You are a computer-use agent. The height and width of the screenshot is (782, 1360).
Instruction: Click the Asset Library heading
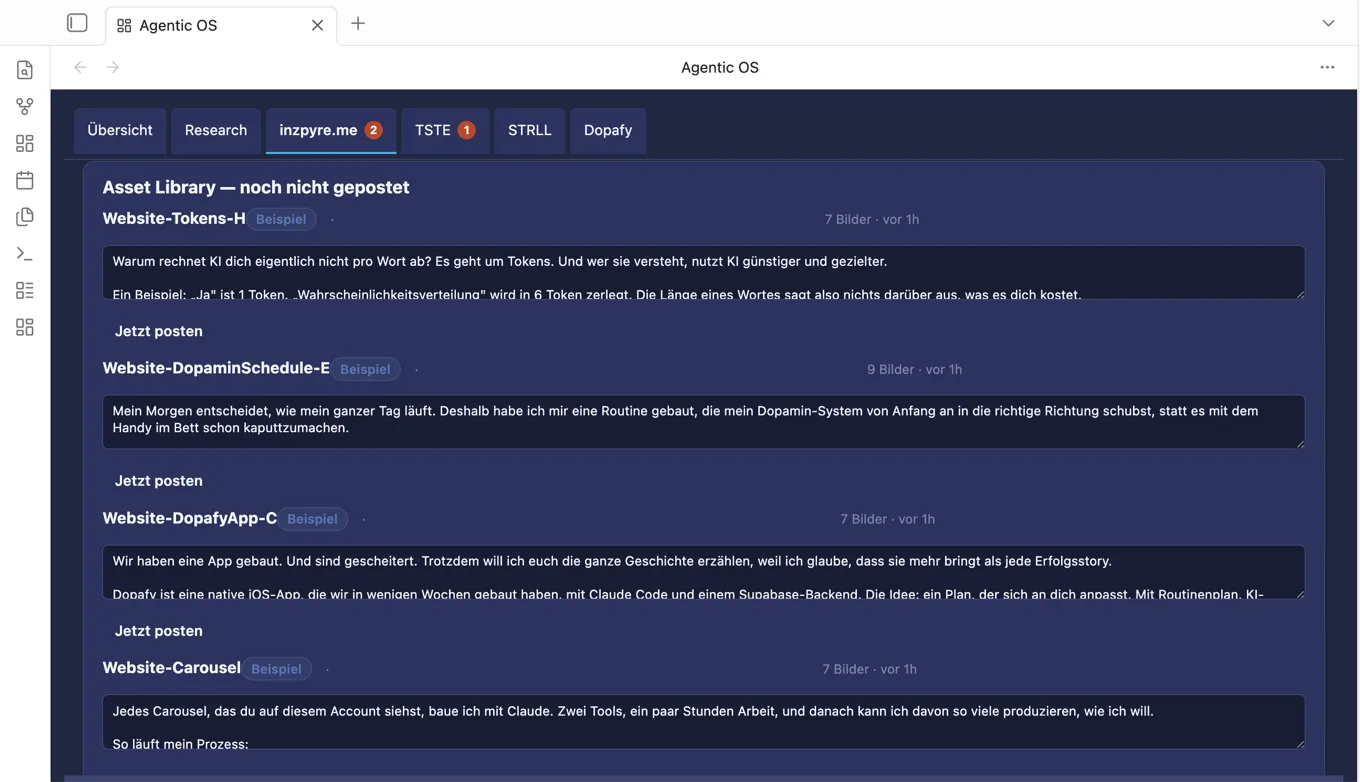pyautogui.click(x=256, y=187)
